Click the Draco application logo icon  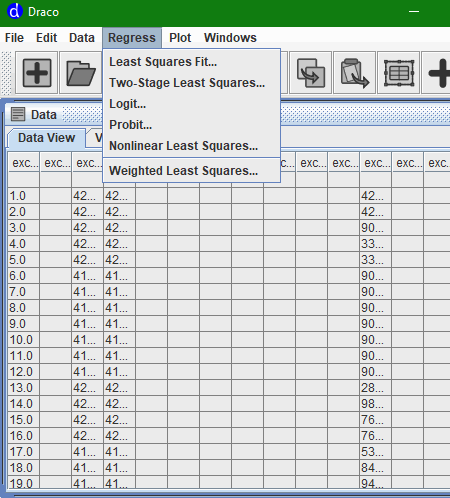[x=14, y=12]
